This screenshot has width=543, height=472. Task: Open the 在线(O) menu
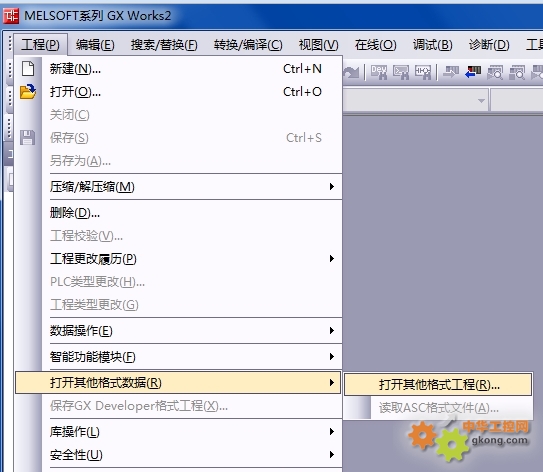pos(375,45)
